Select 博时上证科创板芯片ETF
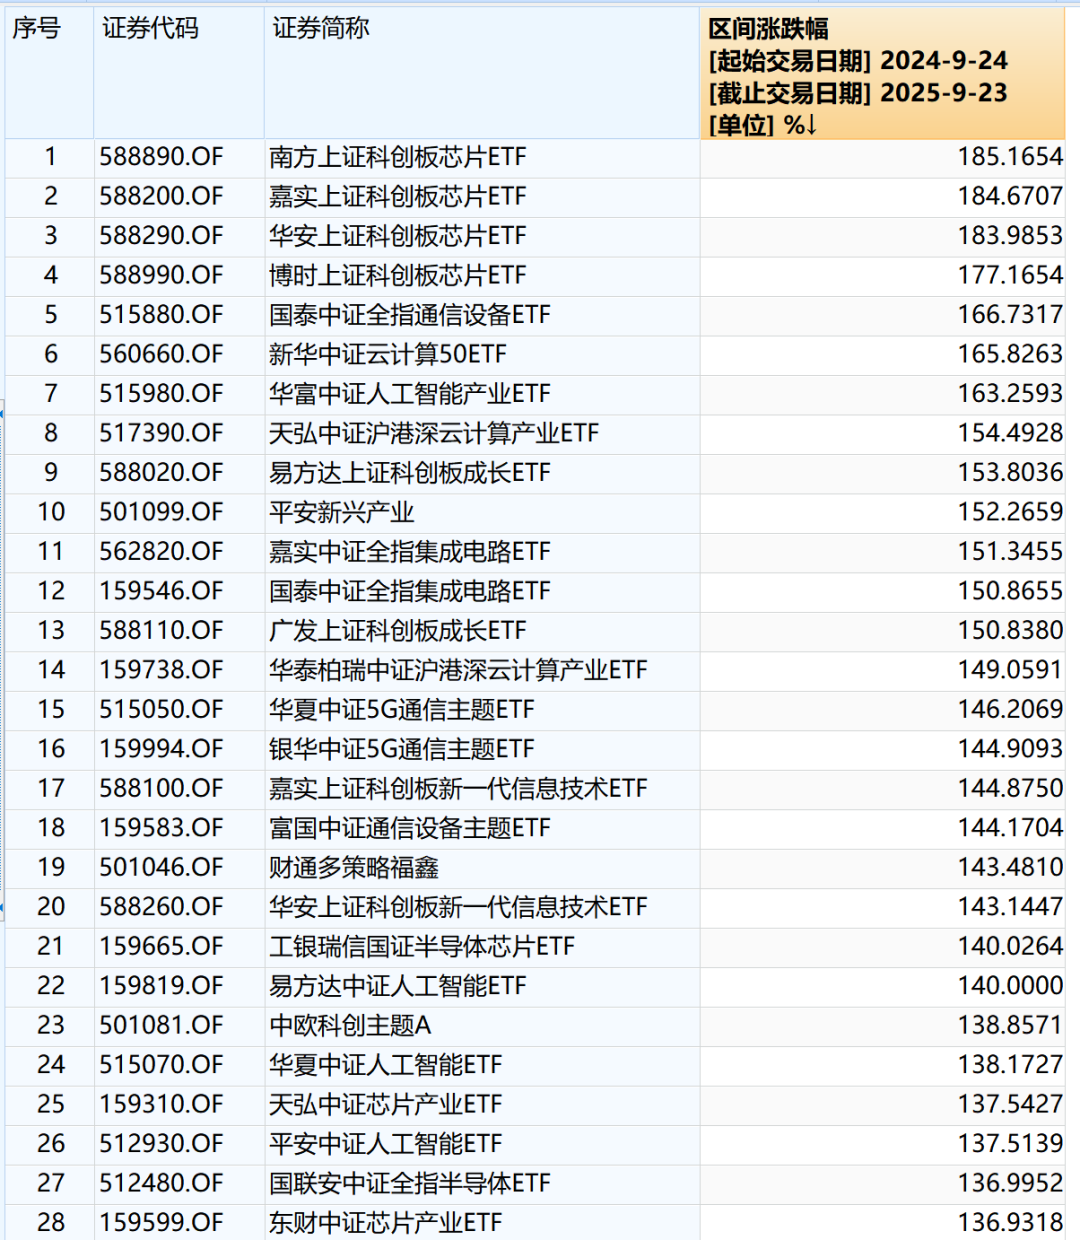 [x=397, y=275]
